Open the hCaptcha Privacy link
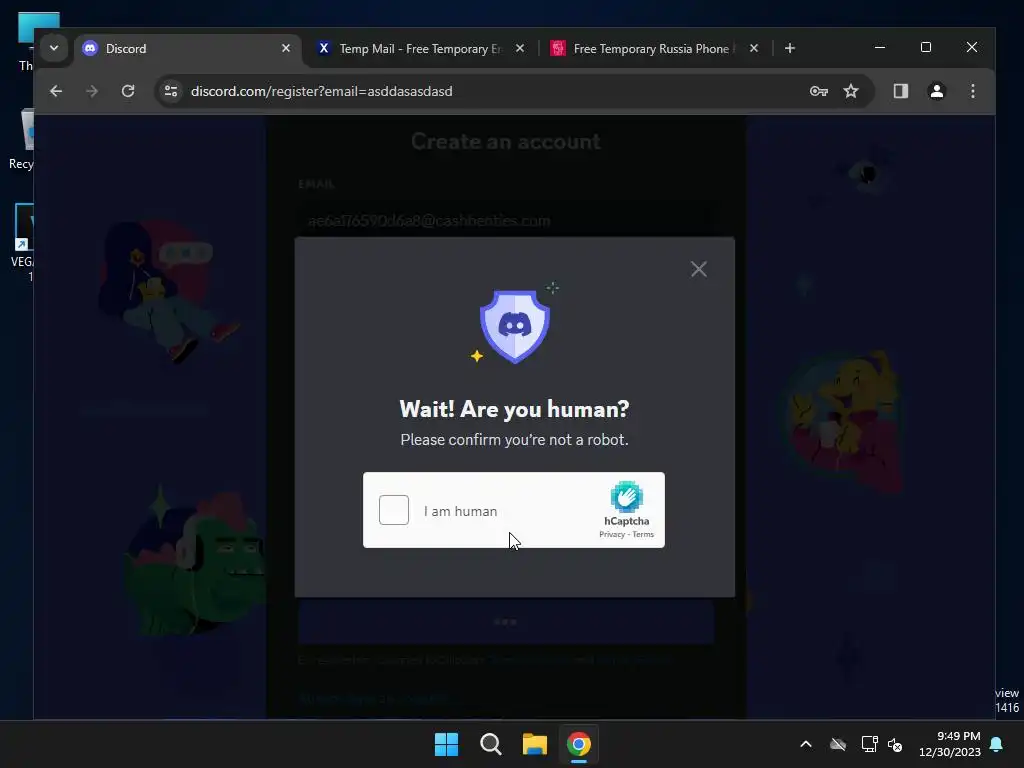Viewport: 1024px width, 768px height. pyautogui.click(x=612, y=534)
